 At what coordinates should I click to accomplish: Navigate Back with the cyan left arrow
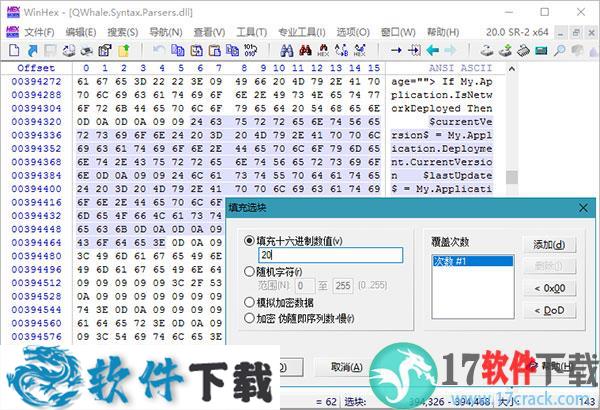(432, 50)
